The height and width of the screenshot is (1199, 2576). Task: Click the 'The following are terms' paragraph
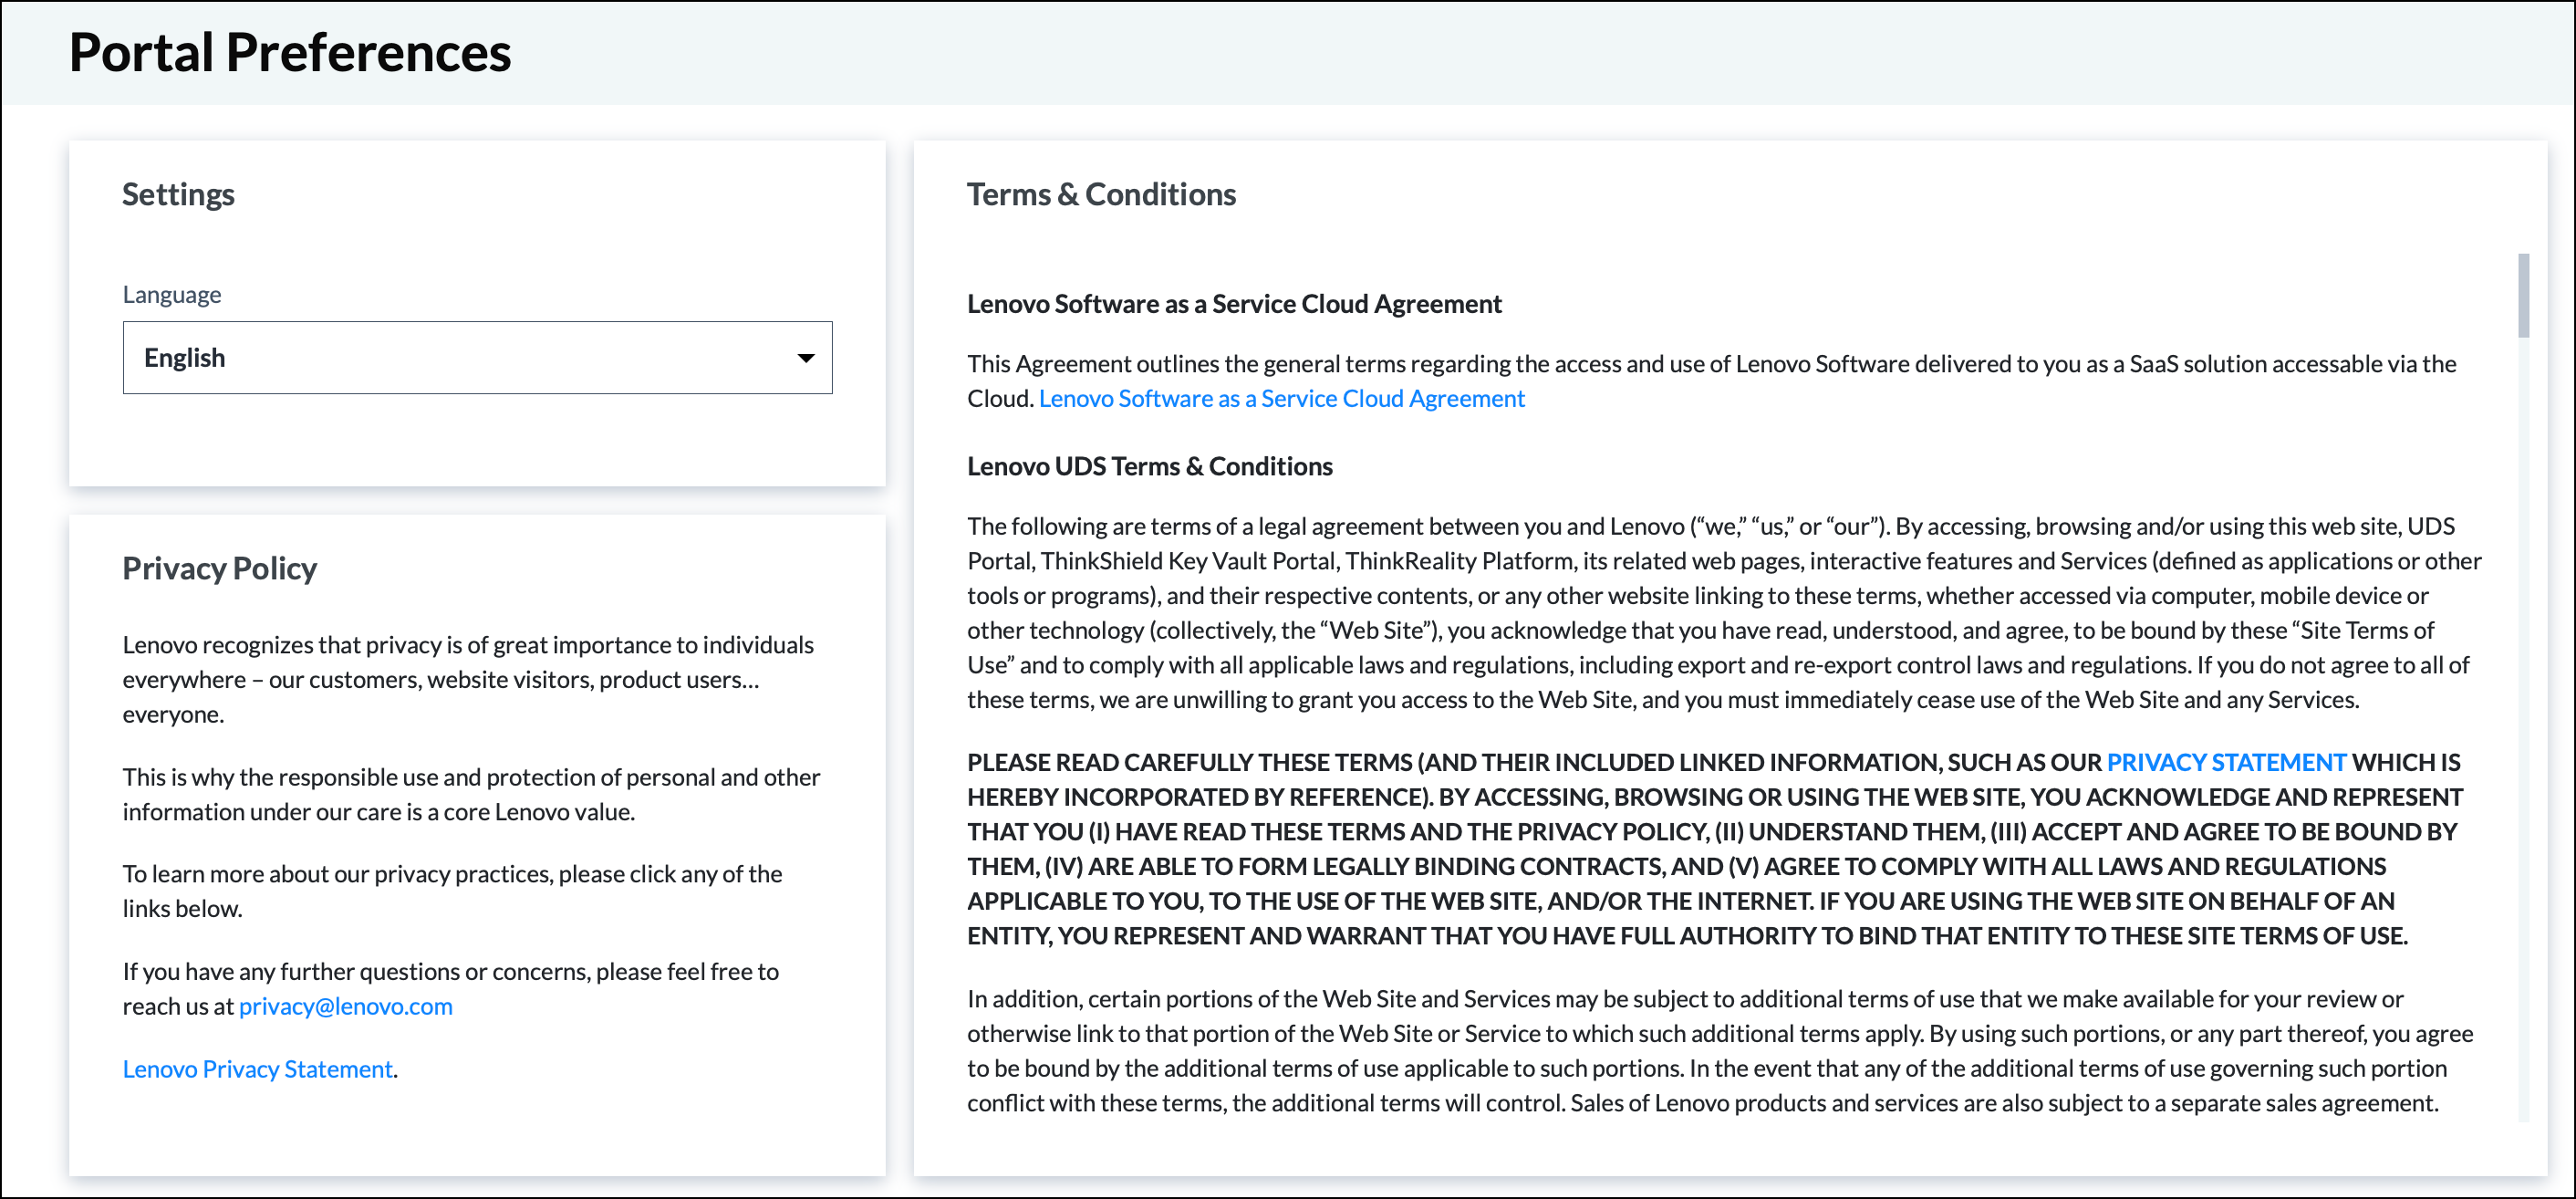1724,613
